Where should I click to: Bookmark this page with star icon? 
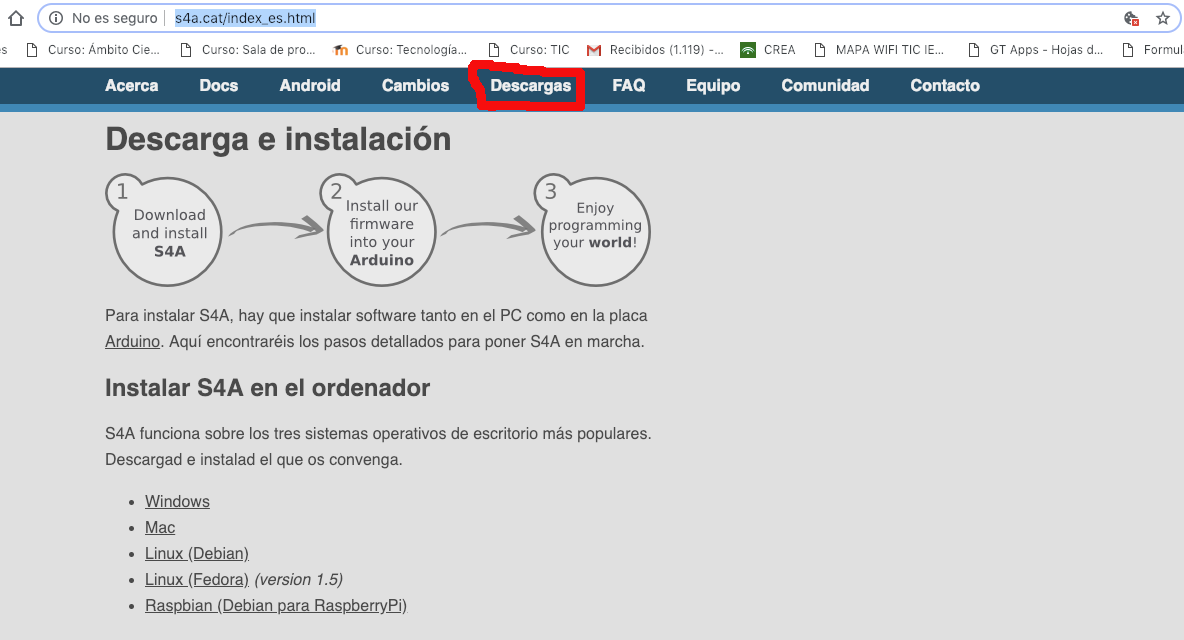click(1163, 18)
